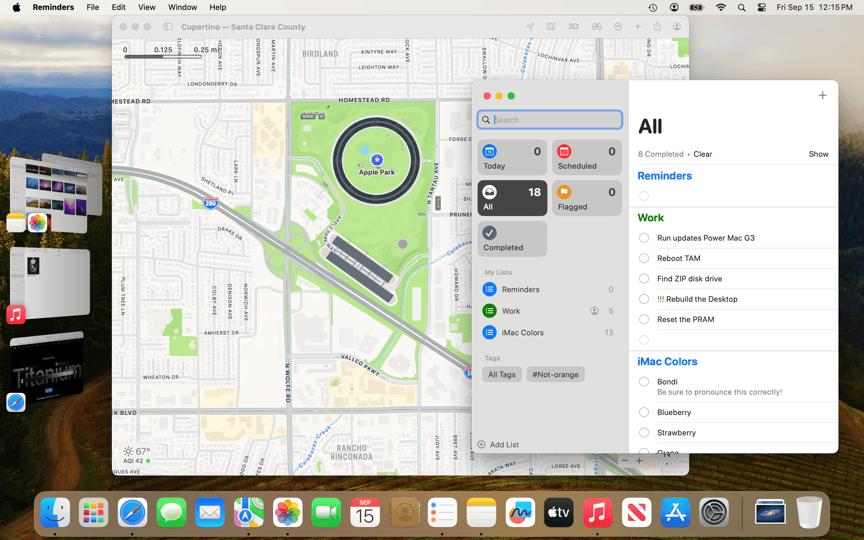This screenshot has height=540, width=864.
Task: Click the Bondi pronunciation note text
Action: point(720,392)
